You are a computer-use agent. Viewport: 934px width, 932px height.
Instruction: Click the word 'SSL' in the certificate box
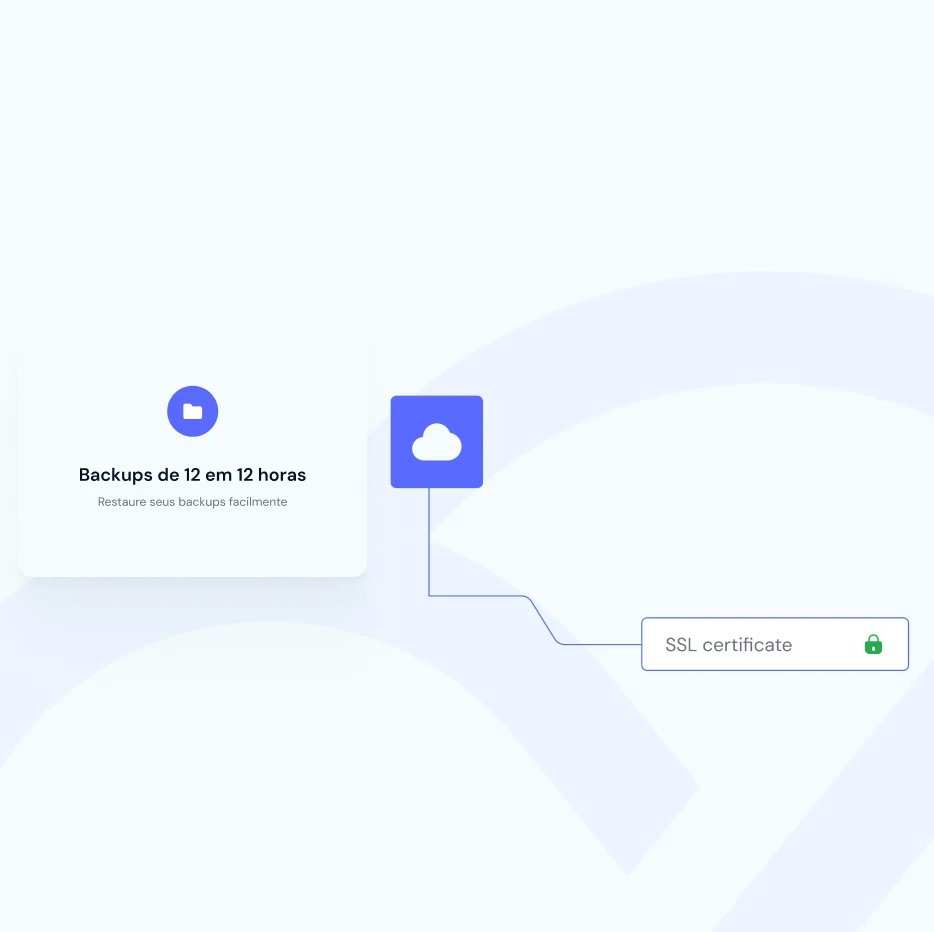[681, 645]
